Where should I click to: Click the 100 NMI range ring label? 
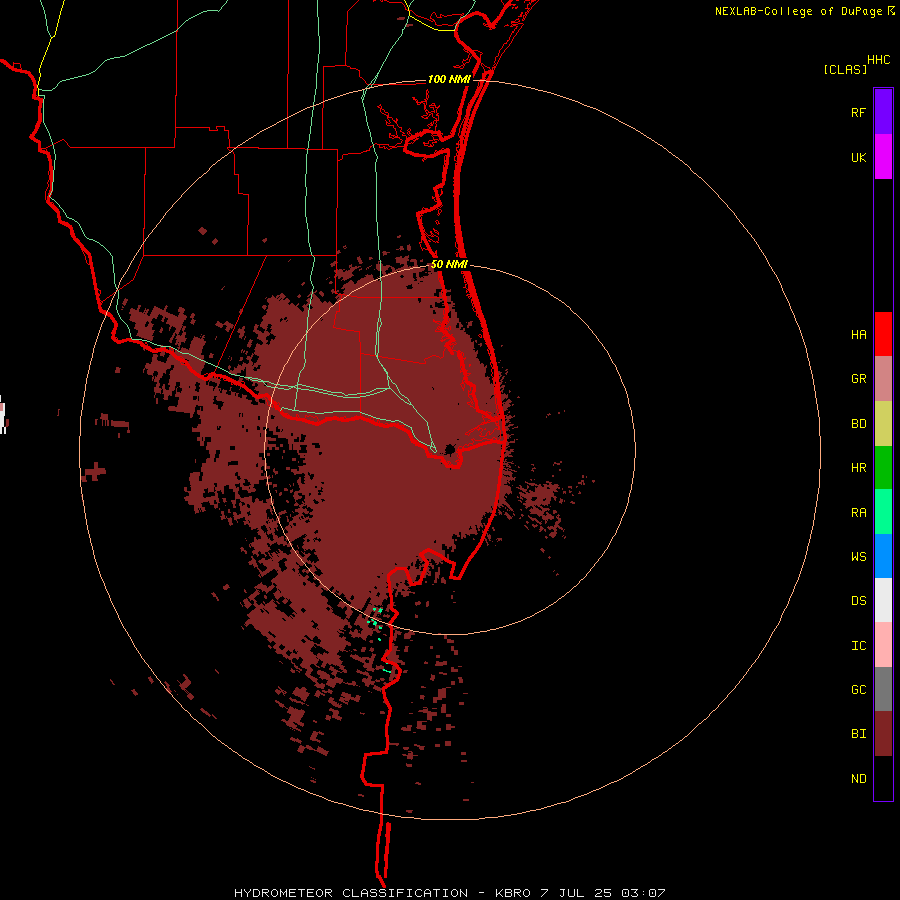pos(449,79)
